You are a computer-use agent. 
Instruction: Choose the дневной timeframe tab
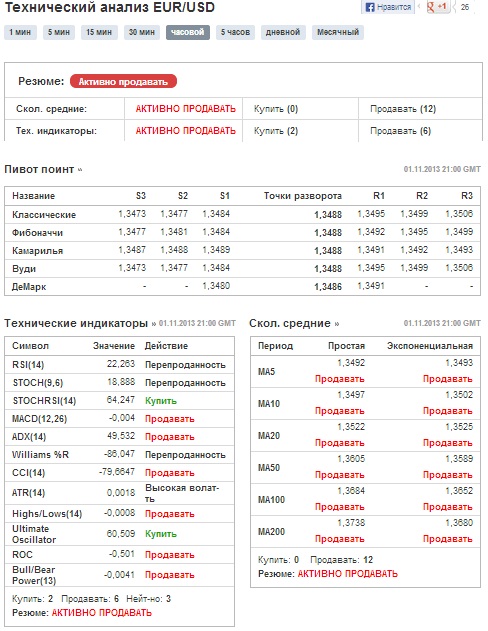pos(283,32)
